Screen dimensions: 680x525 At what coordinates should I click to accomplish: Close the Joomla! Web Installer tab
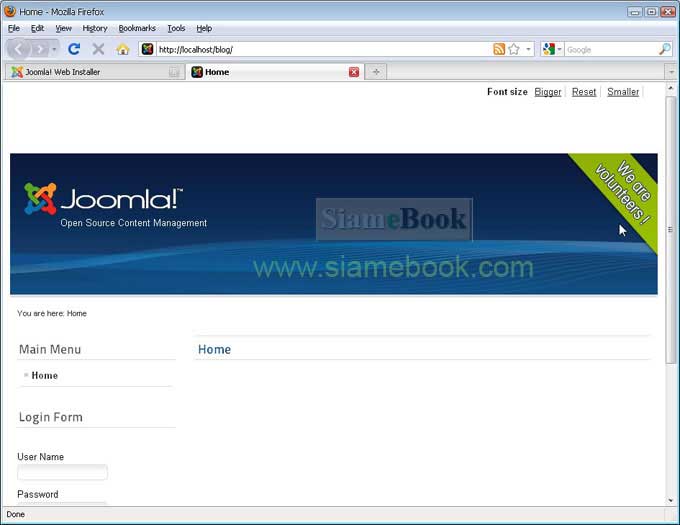[x=174, y=72]
